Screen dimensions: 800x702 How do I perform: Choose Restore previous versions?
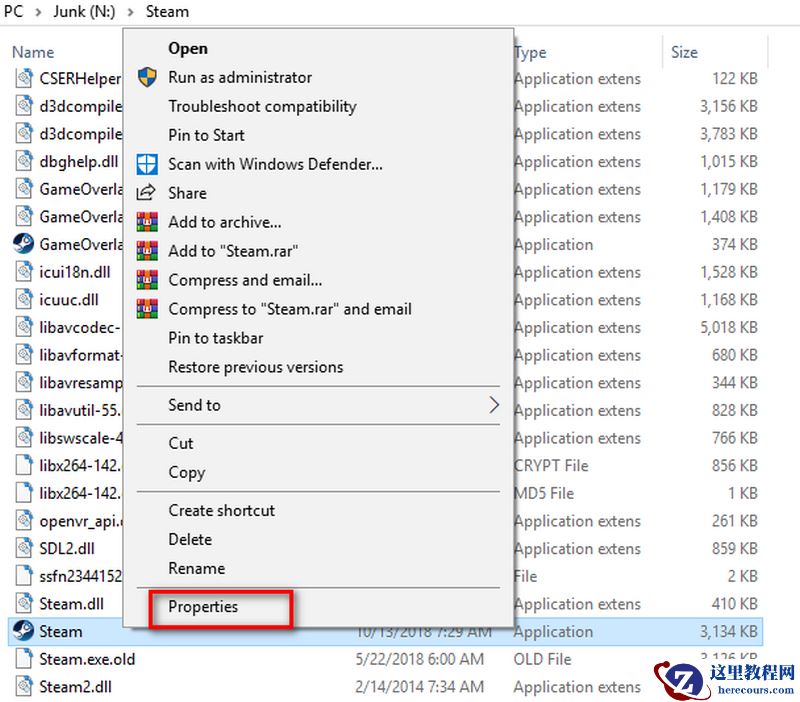tap(256, 367)
